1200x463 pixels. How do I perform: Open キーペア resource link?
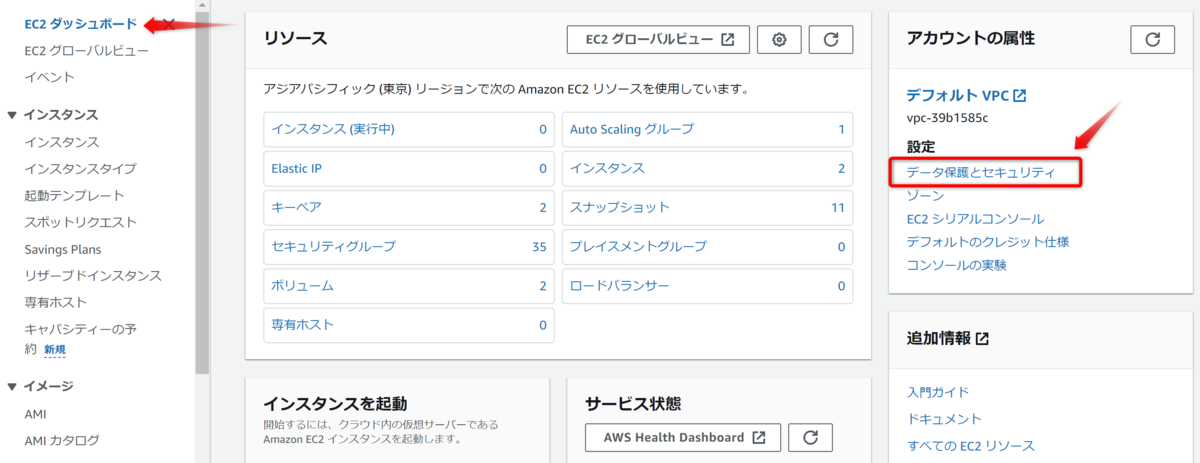[x=296, y=207]
